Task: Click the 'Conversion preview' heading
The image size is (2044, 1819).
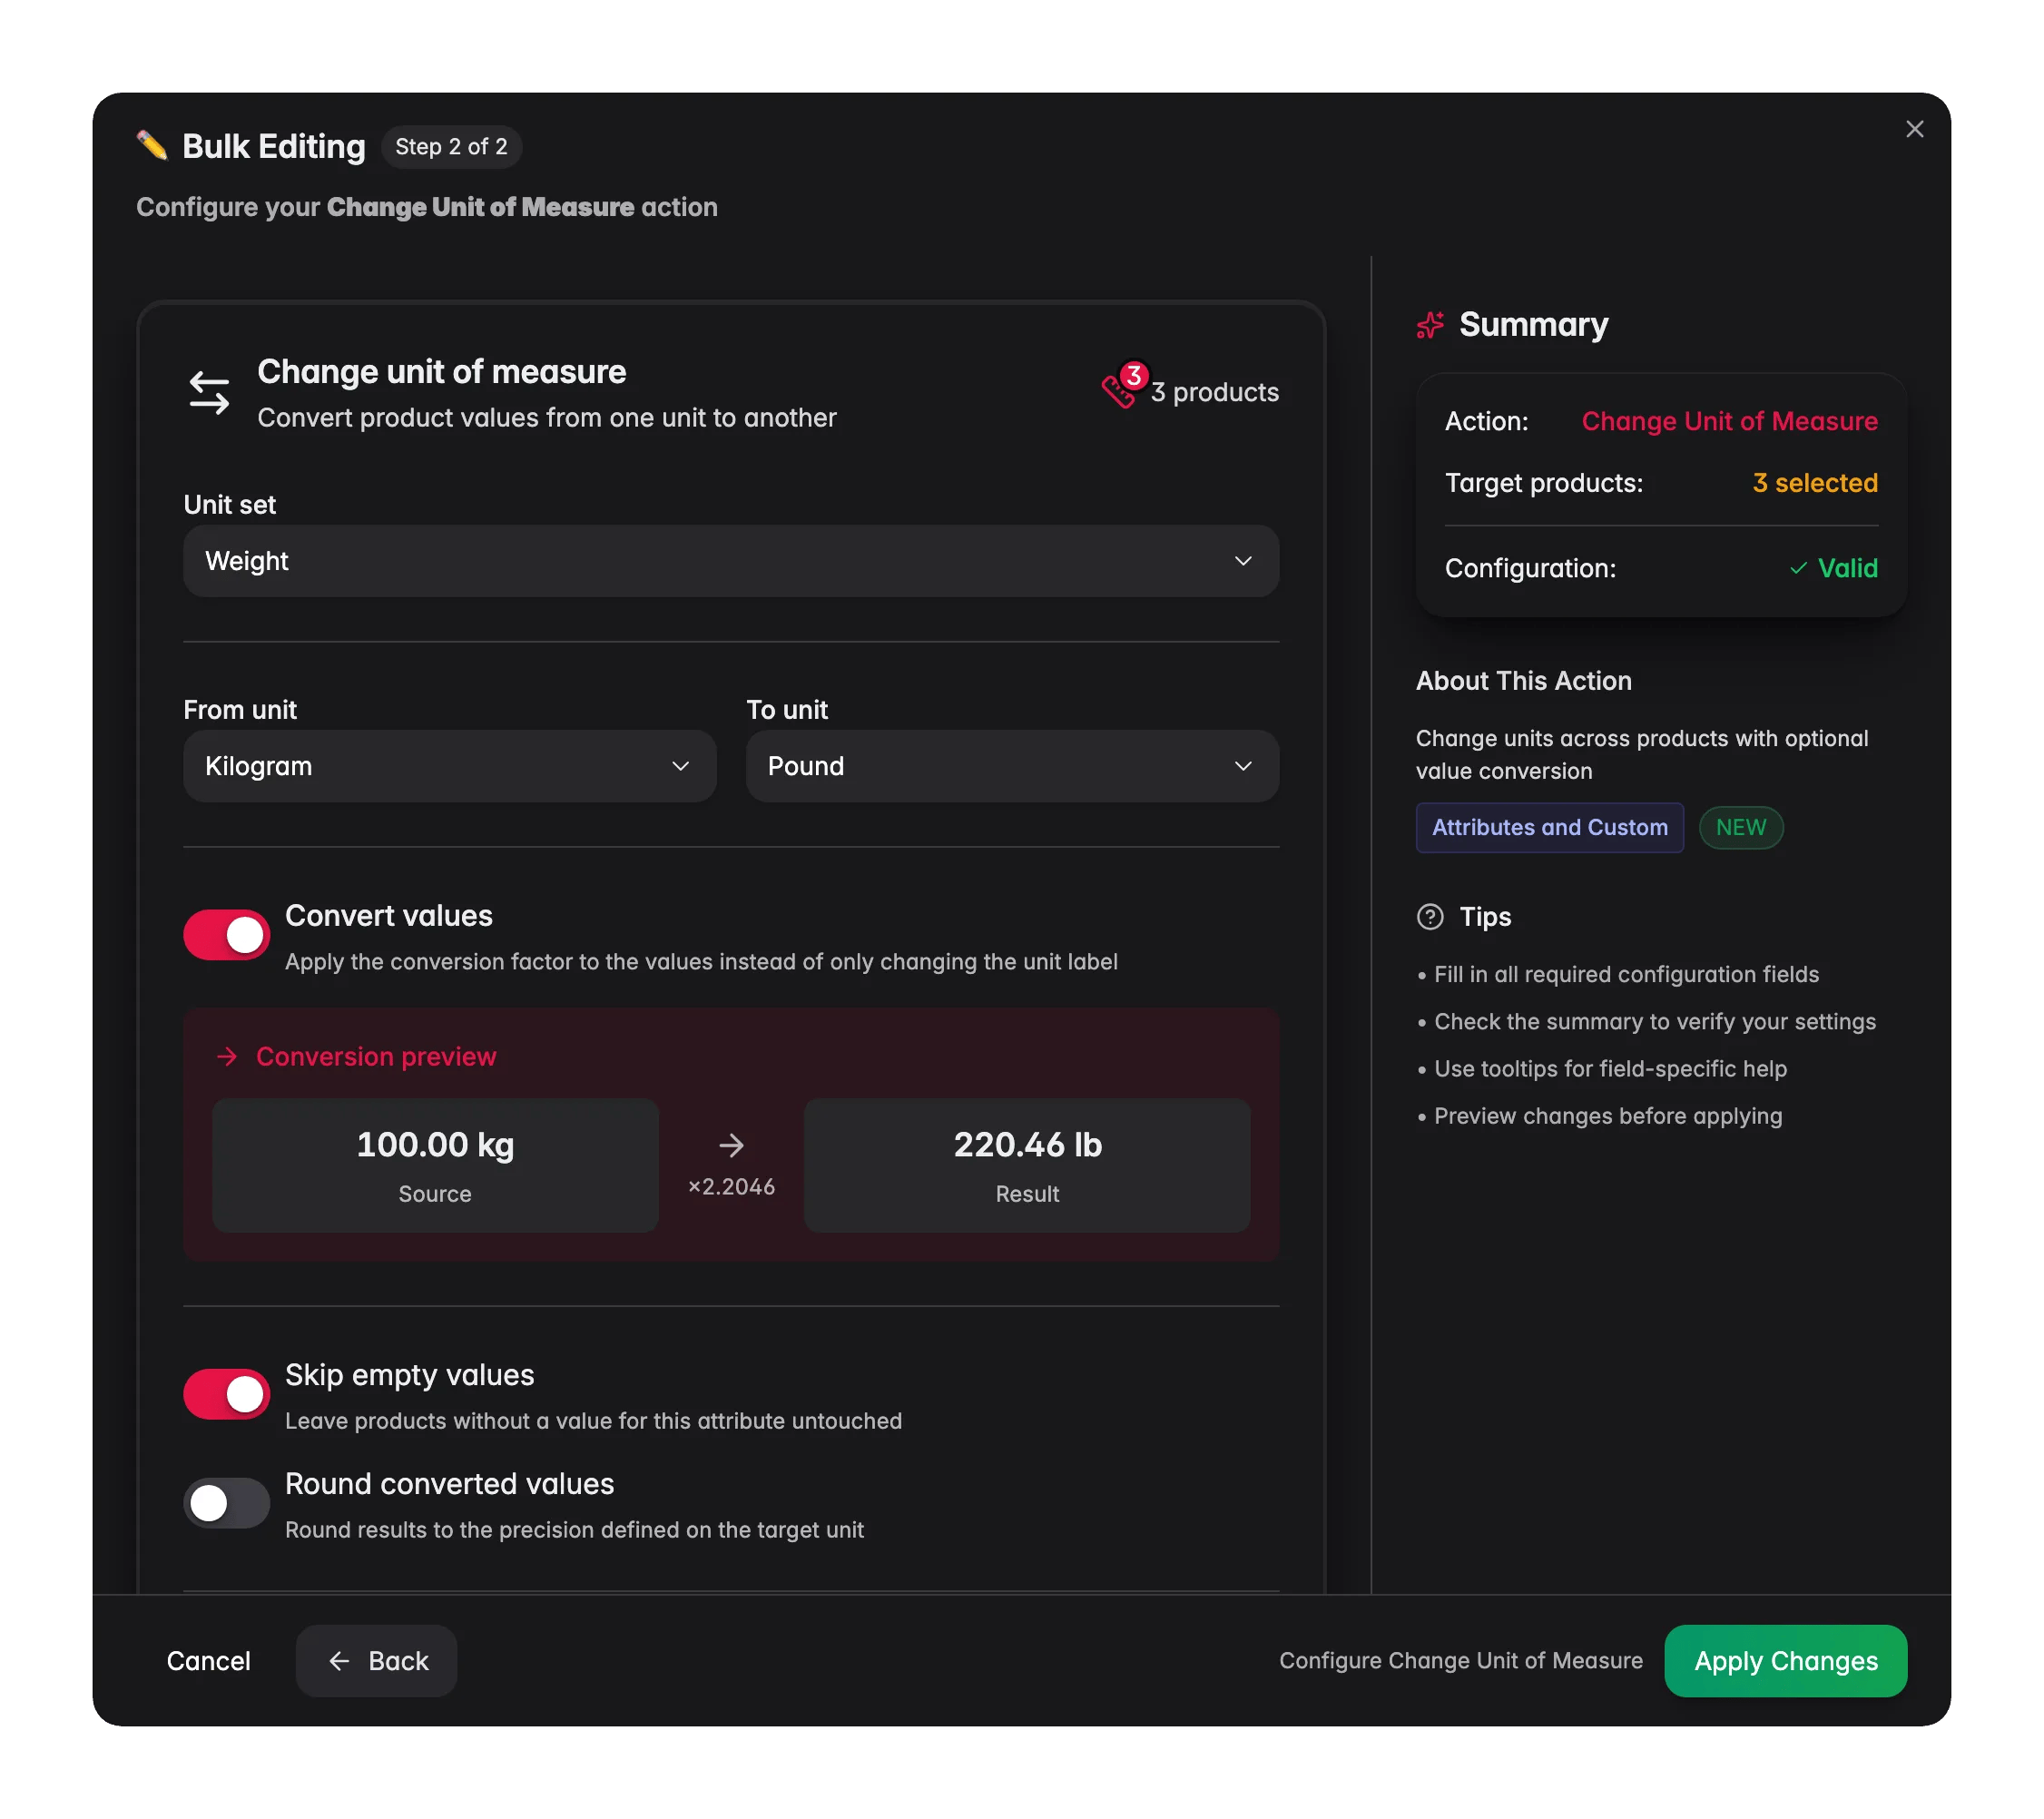Action: 376,1056
